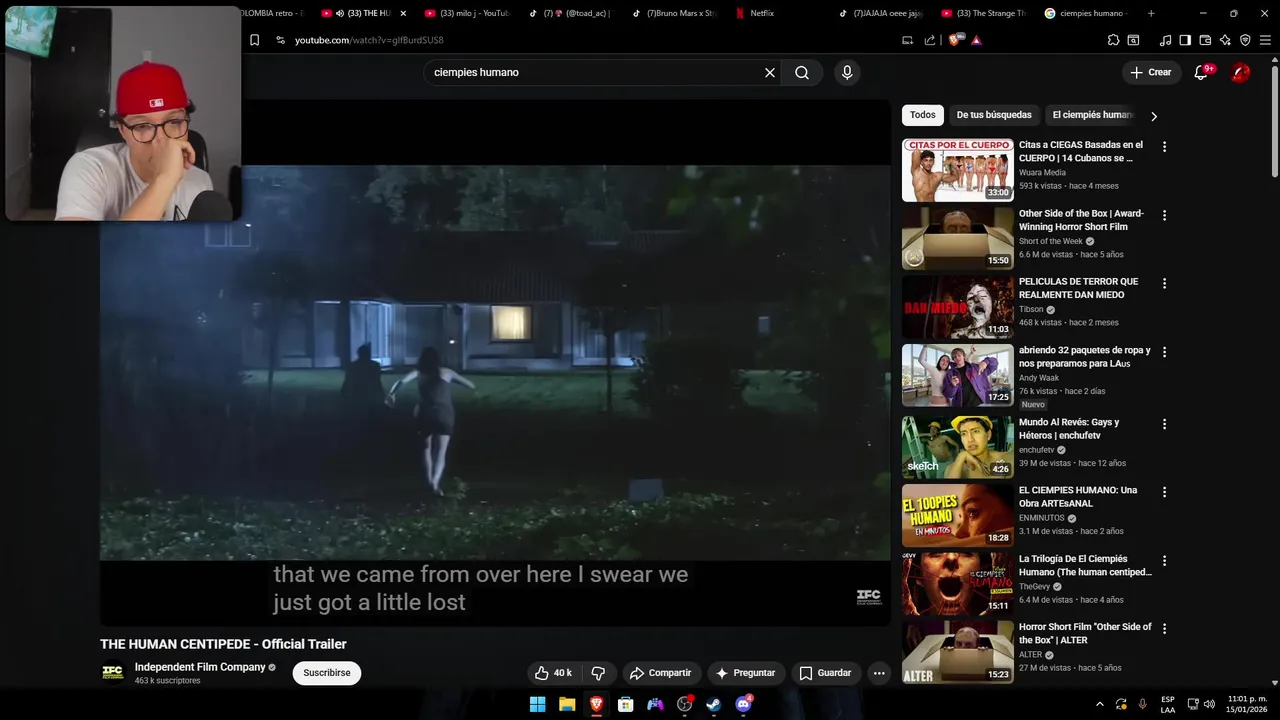Click the Compartir button
Screen dimensions: 1280x720
coord(660,673)
